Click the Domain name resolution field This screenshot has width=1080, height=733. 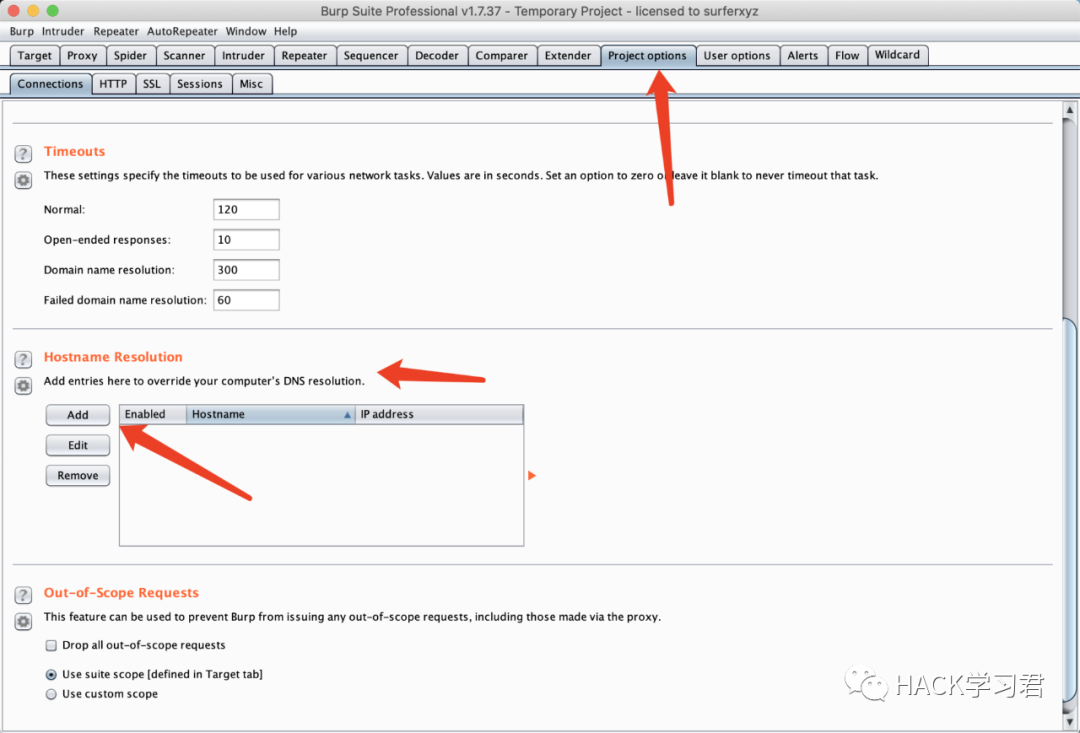tap(246, 270)
